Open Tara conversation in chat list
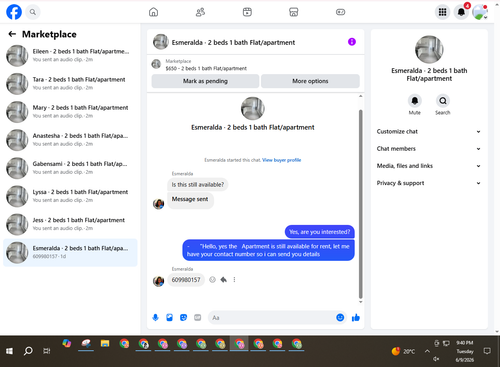Image resolution: width=500 pixels, height=367 pixels. 70,84
